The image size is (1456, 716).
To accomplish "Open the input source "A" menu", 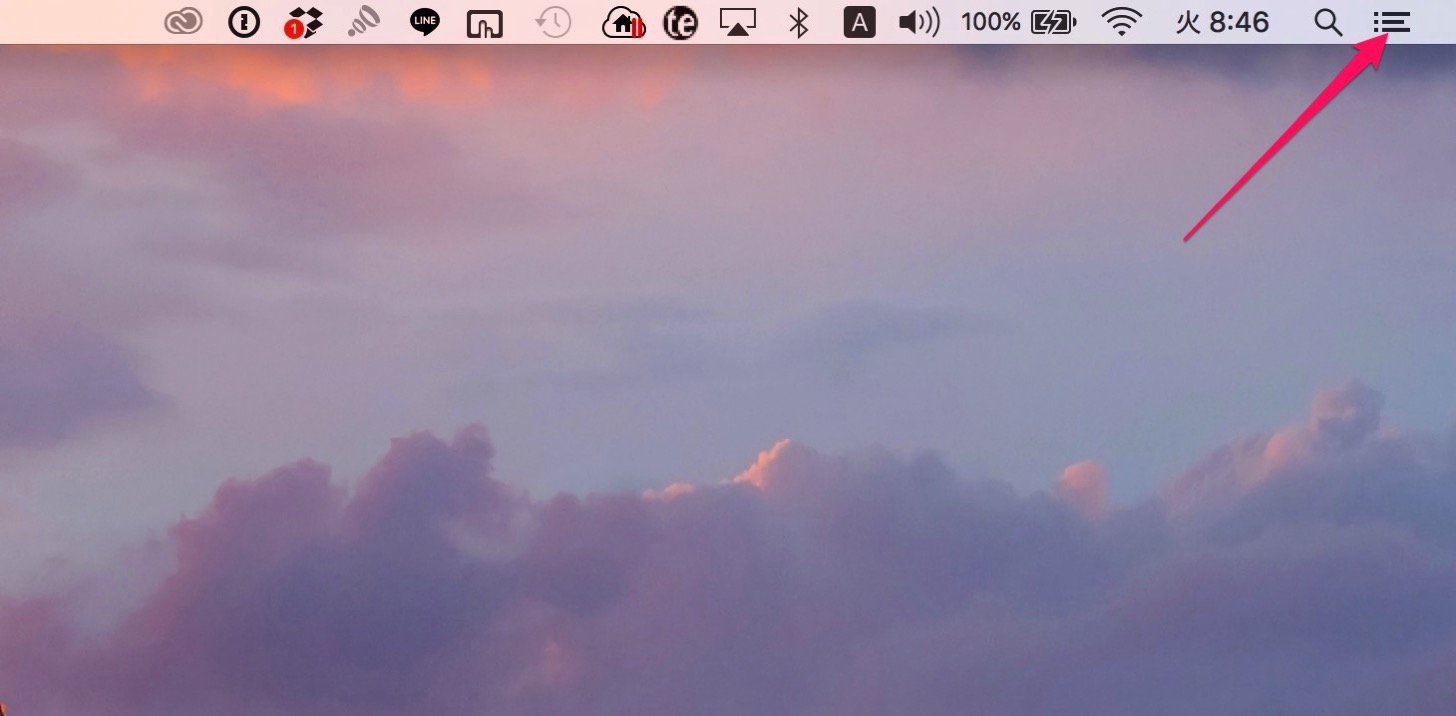I will (859, 22).
